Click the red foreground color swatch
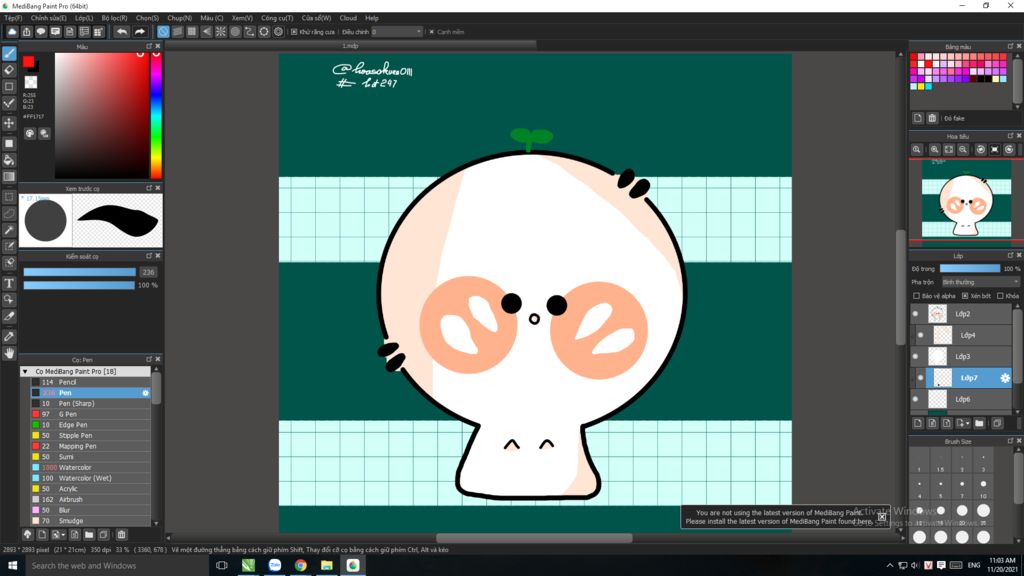Image resolution: width=1024 pixels, height=576 pixels. [x=28, y=61]
